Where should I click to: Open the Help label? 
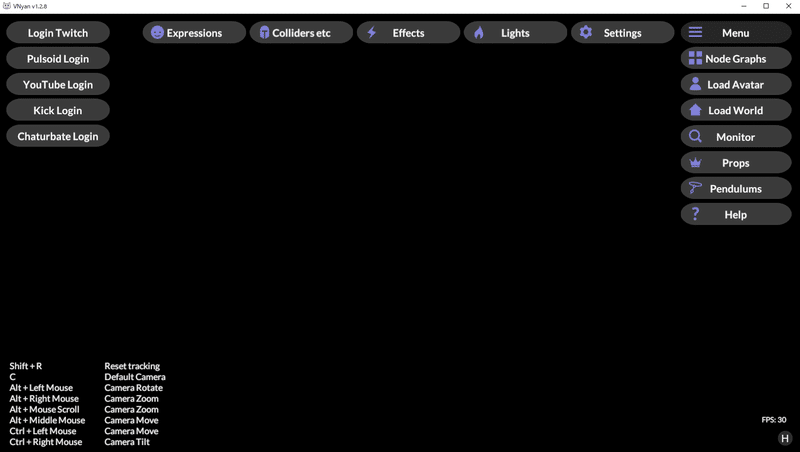coord(736,215)
